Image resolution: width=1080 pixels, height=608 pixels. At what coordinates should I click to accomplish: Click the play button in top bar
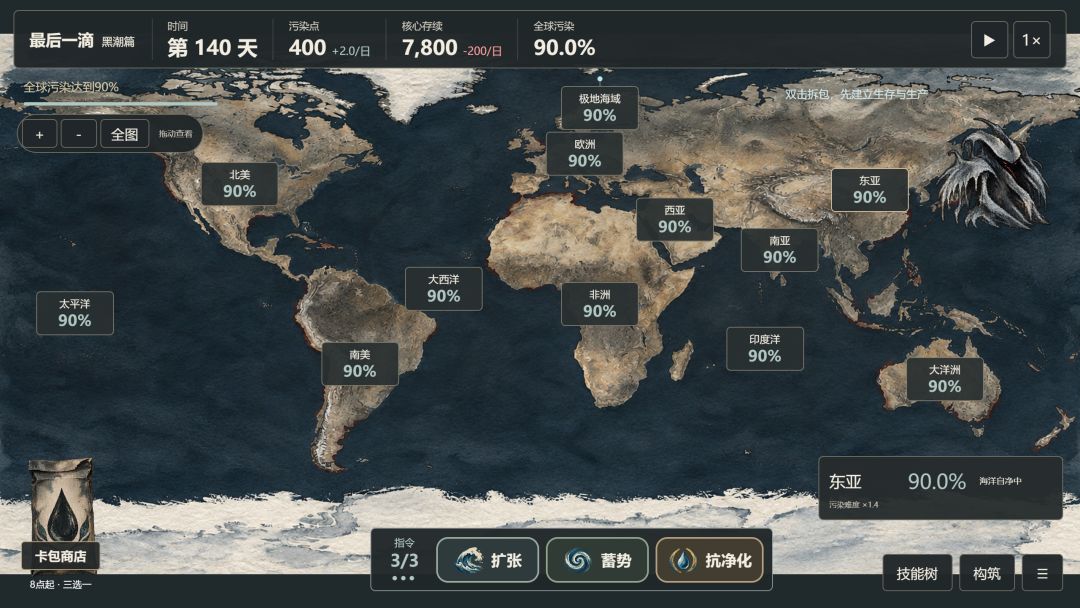tap(989, 40)
